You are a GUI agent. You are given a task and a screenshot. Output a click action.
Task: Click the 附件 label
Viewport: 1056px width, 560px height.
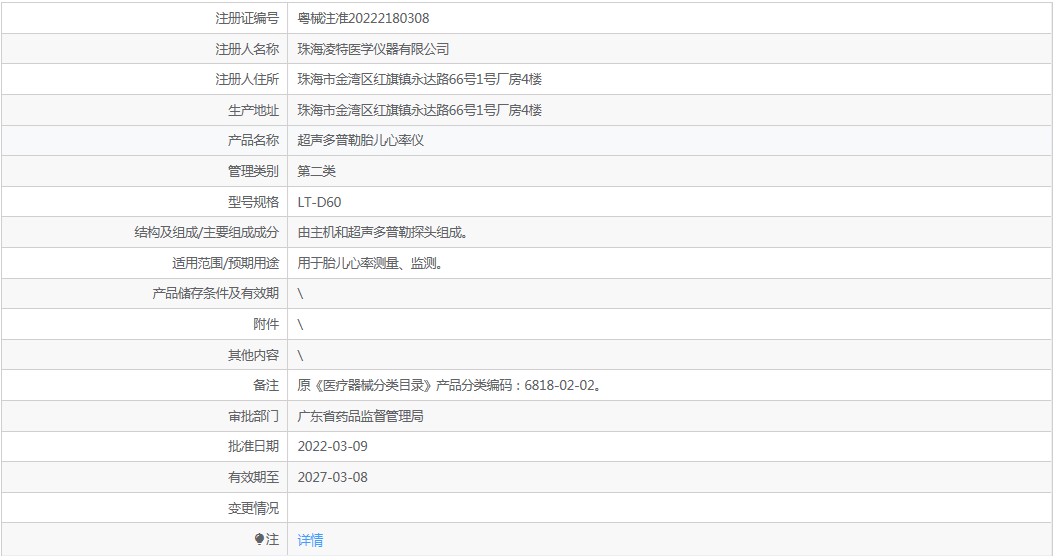tap(266, 324)
